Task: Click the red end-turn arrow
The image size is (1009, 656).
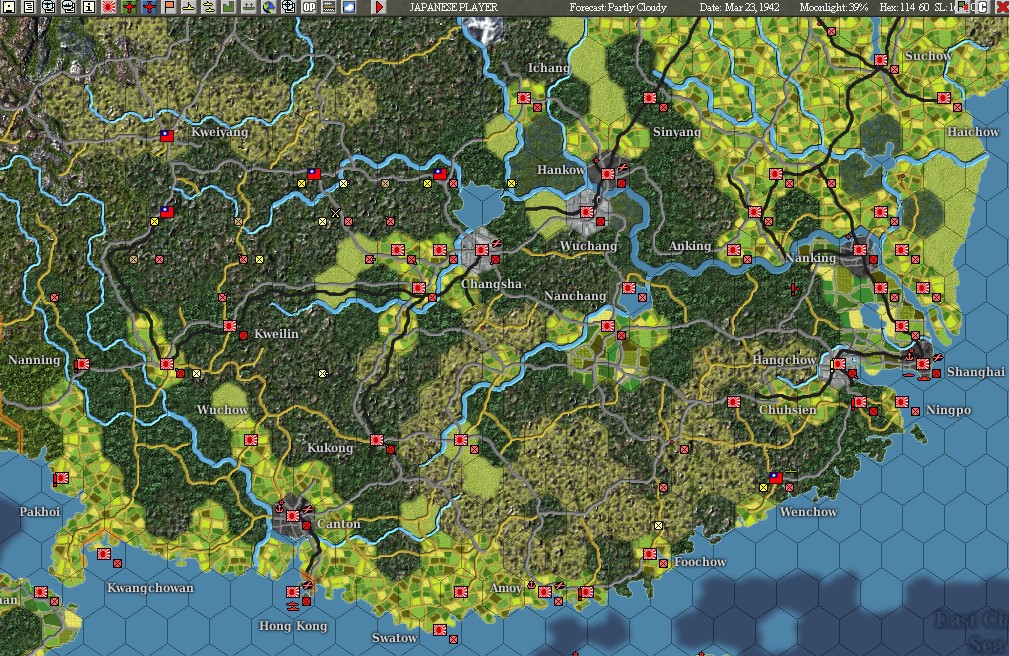Action: (379, 7)
